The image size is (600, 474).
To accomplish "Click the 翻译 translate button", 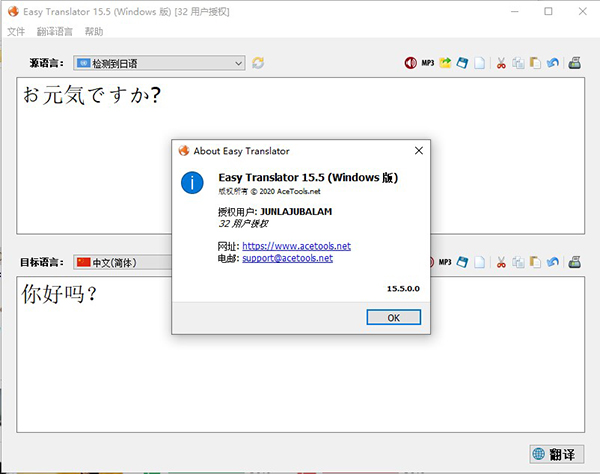I will coord(557,454).
